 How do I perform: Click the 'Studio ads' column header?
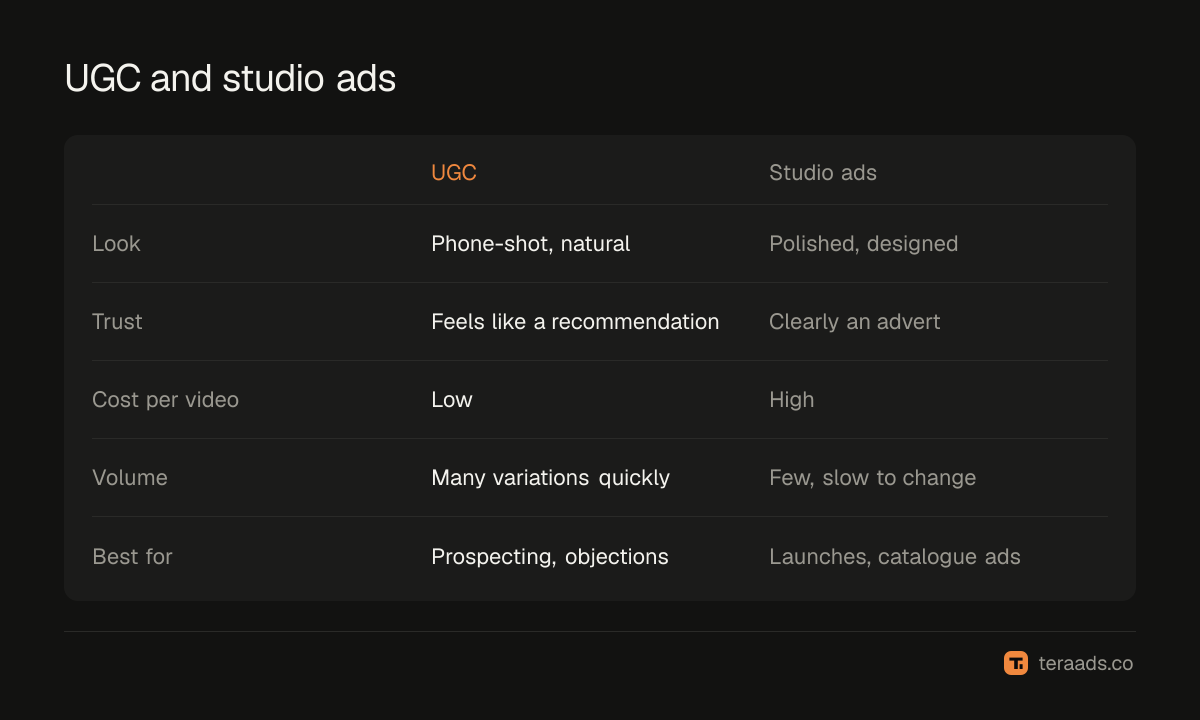(x=823, y=172)
